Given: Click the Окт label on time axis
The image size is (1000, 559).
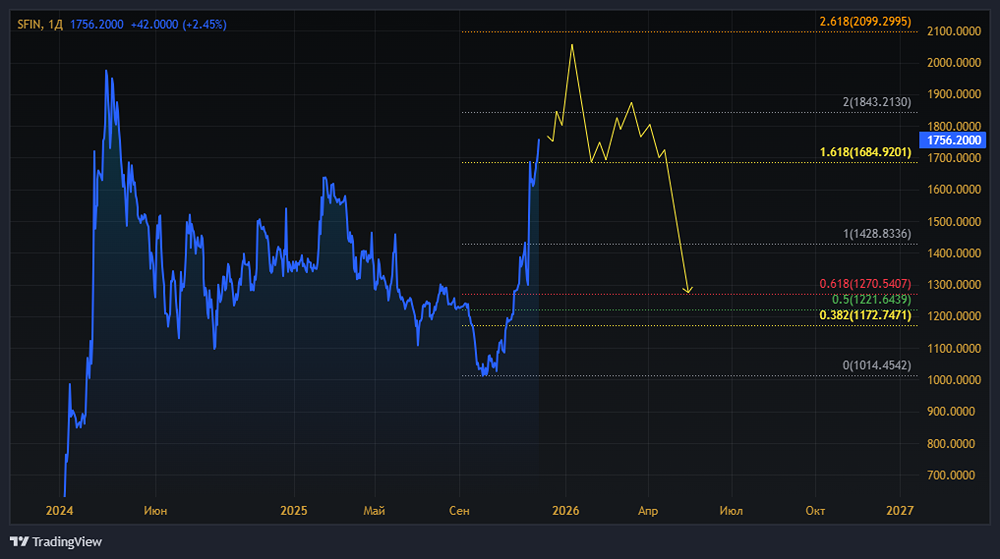Looking at the screenshot, I should tap(815, 510).
